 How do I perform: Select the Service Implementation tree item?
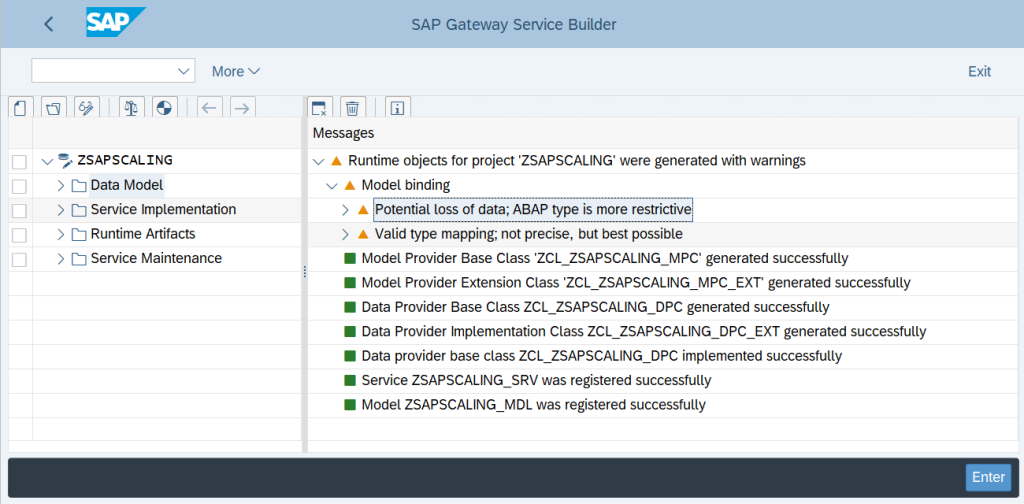click(163, 210)
